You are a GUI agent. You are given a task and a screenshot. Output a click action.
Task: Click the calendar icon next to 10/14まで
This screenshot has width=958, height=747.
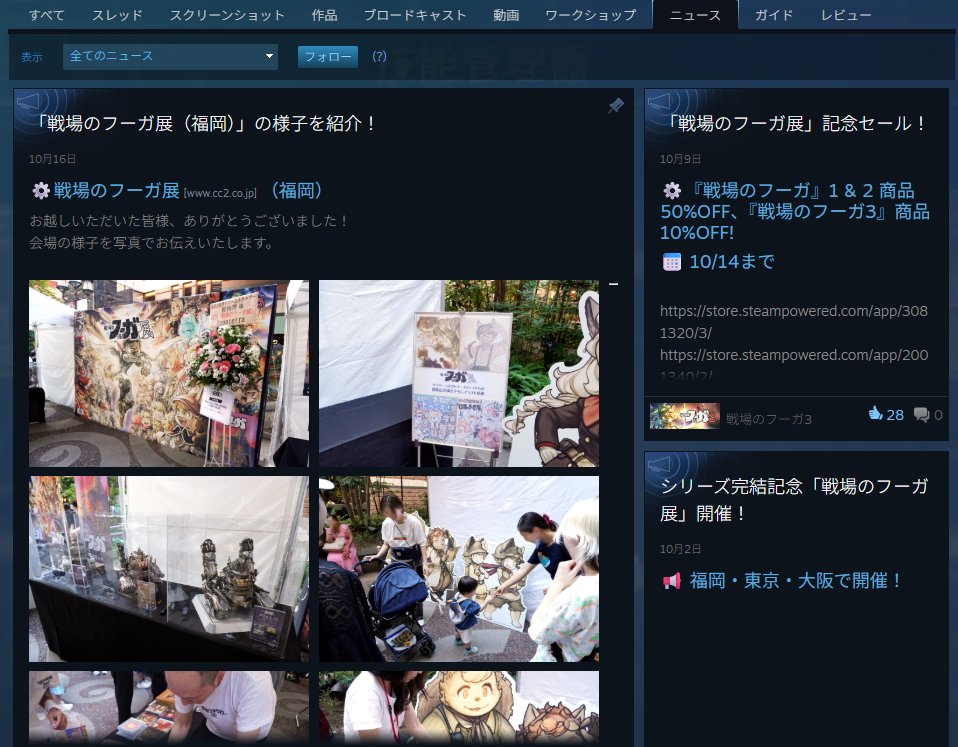671,262
